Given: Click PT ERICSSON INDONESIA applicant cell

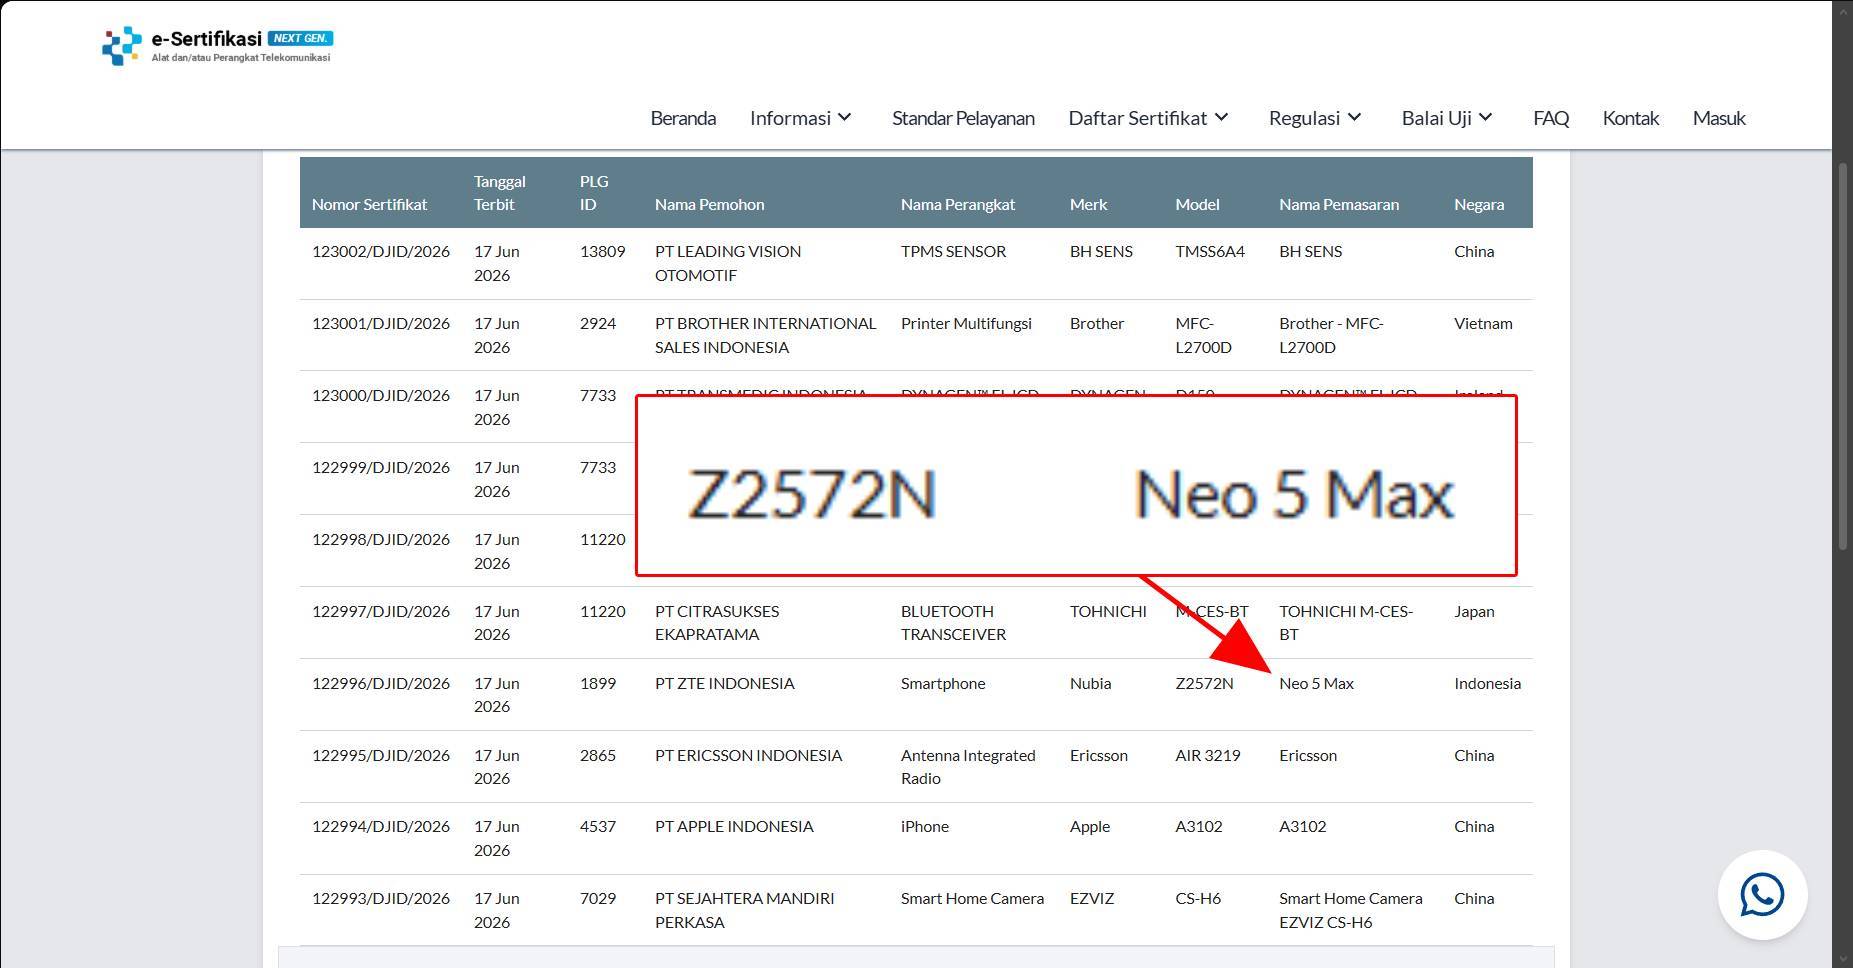Looking at the screenshot, I should [x=748, y=755].
